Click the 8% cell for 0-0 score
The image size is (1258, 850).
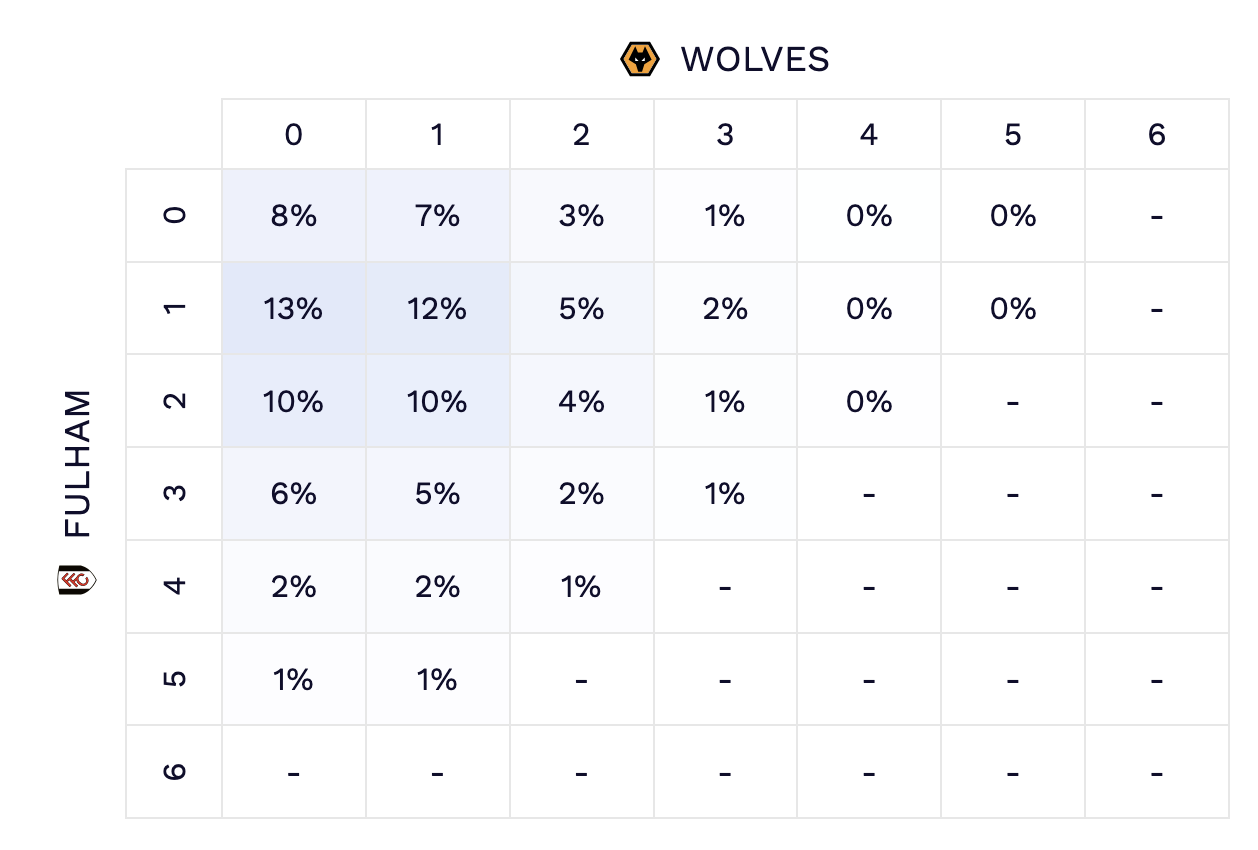coord(294,216)
